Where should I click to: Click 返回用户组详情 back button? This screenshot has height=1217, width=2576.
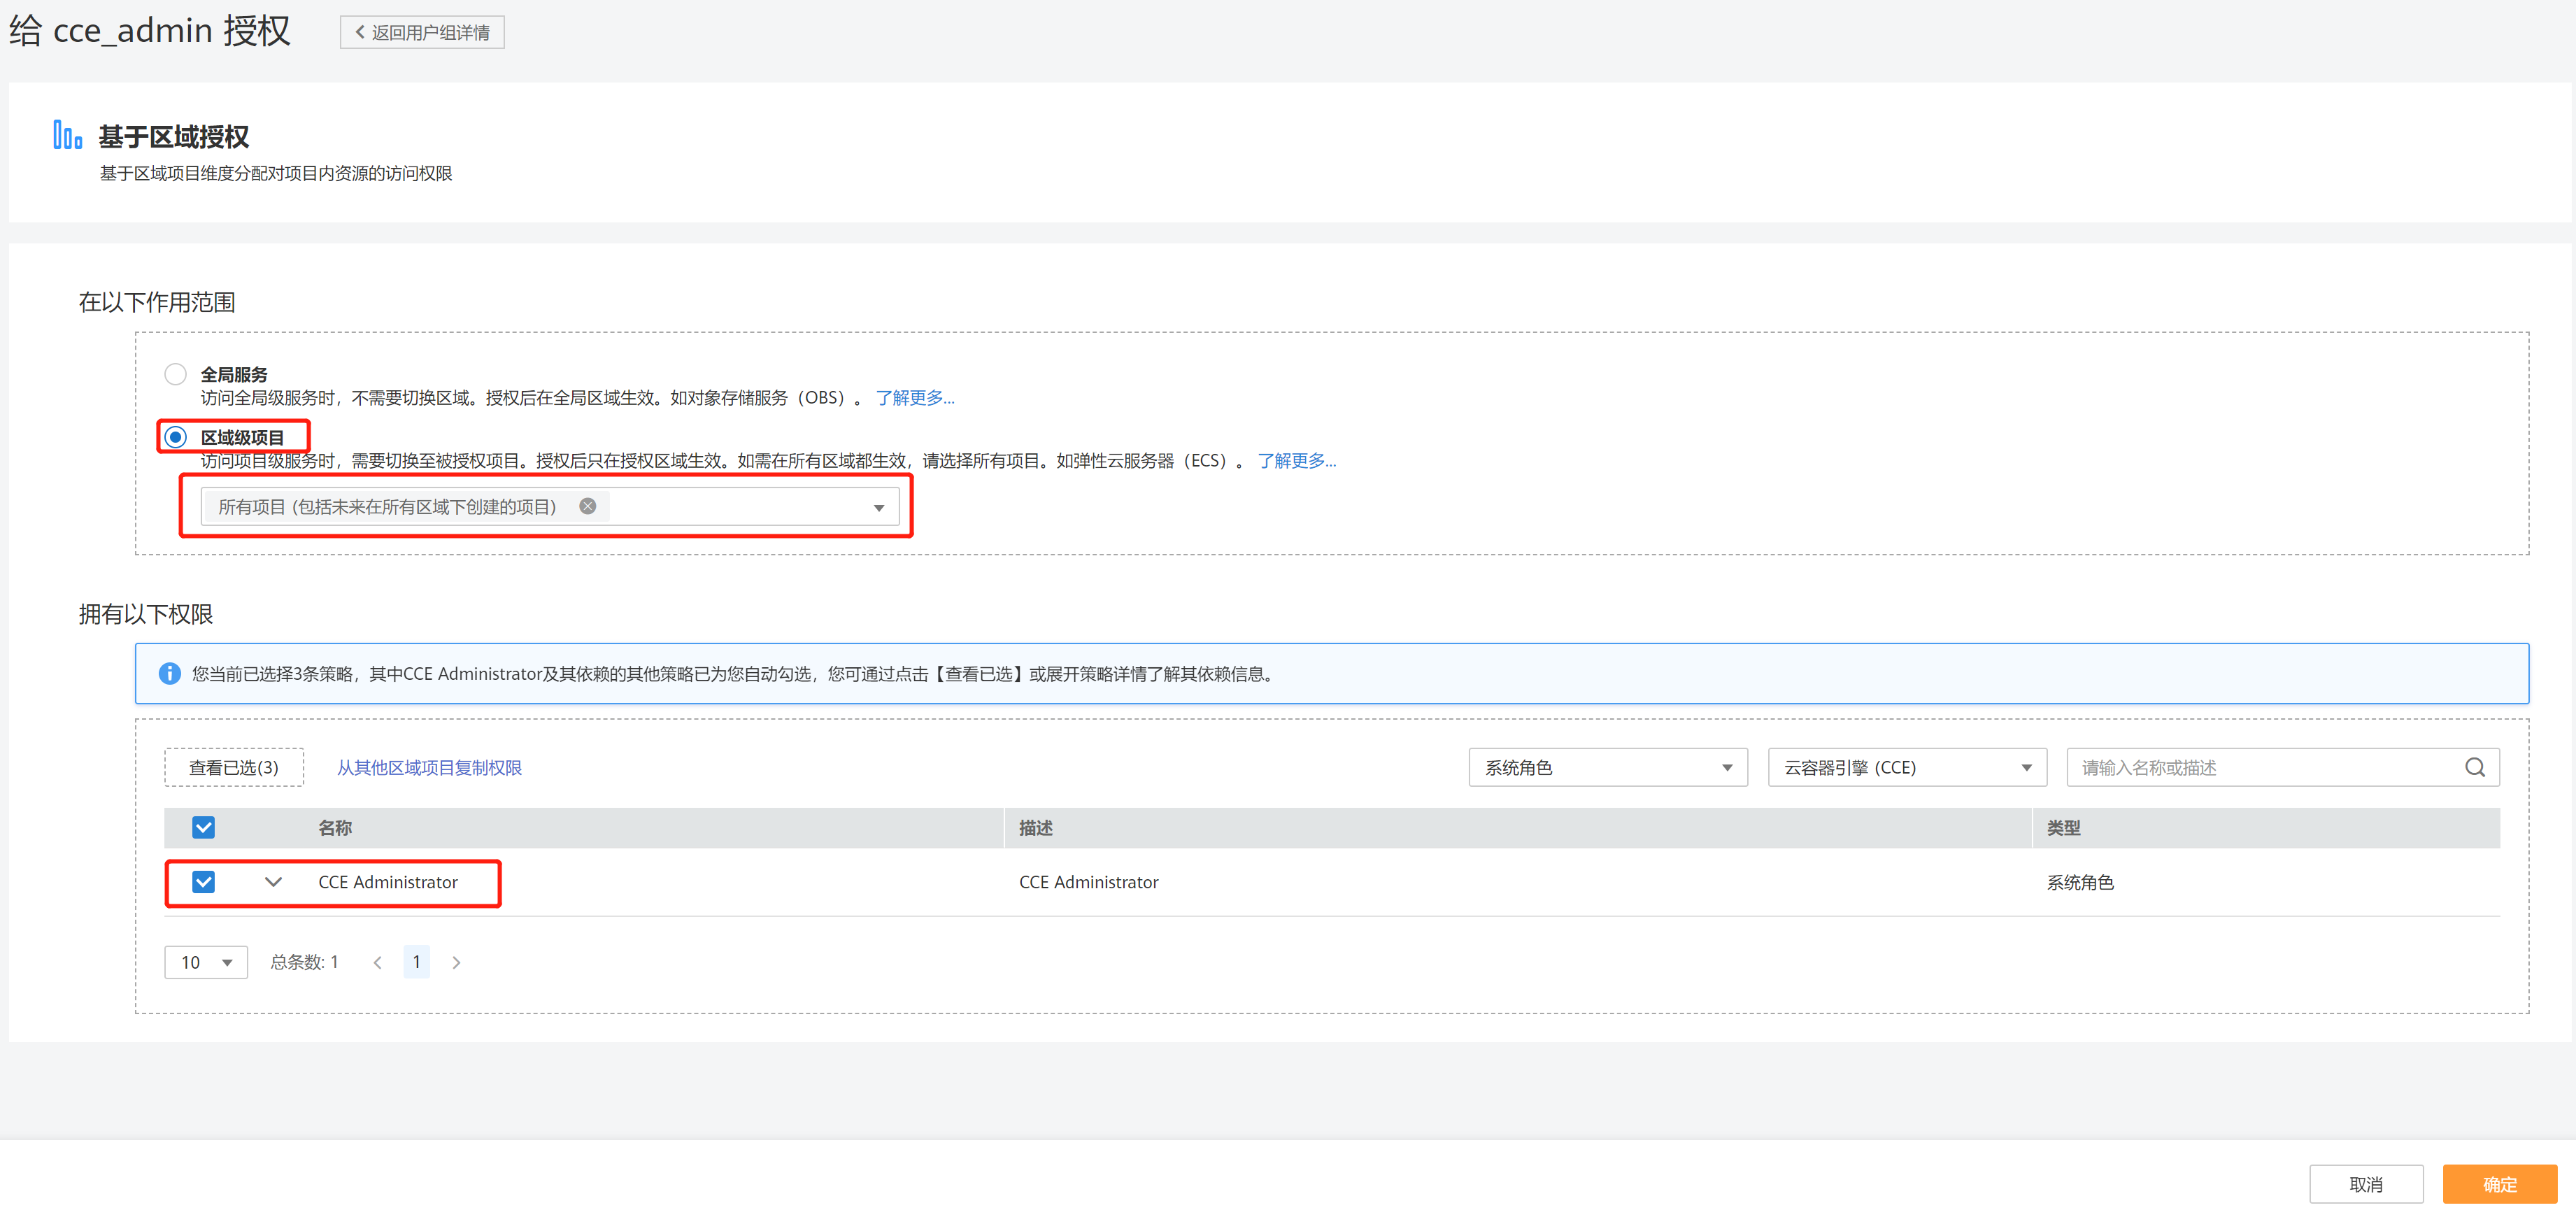tap(422, 32)
